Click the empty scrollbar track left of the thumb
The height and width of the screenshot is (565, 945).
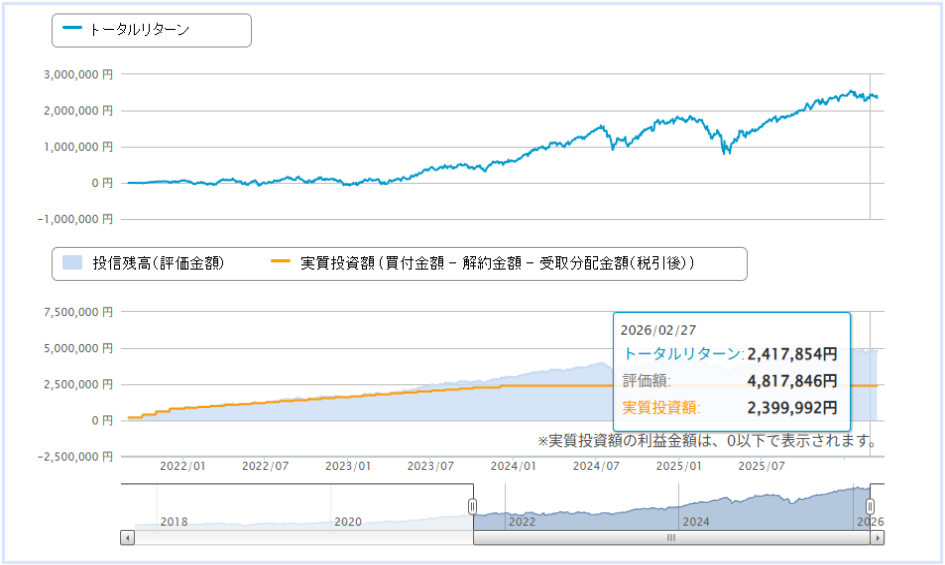click(x=300, y=538)
